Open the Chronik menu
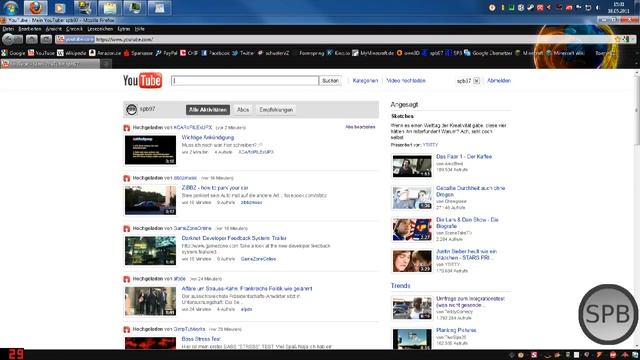The image size is (640, 360). pyautogui.click(x=74, y=29)
